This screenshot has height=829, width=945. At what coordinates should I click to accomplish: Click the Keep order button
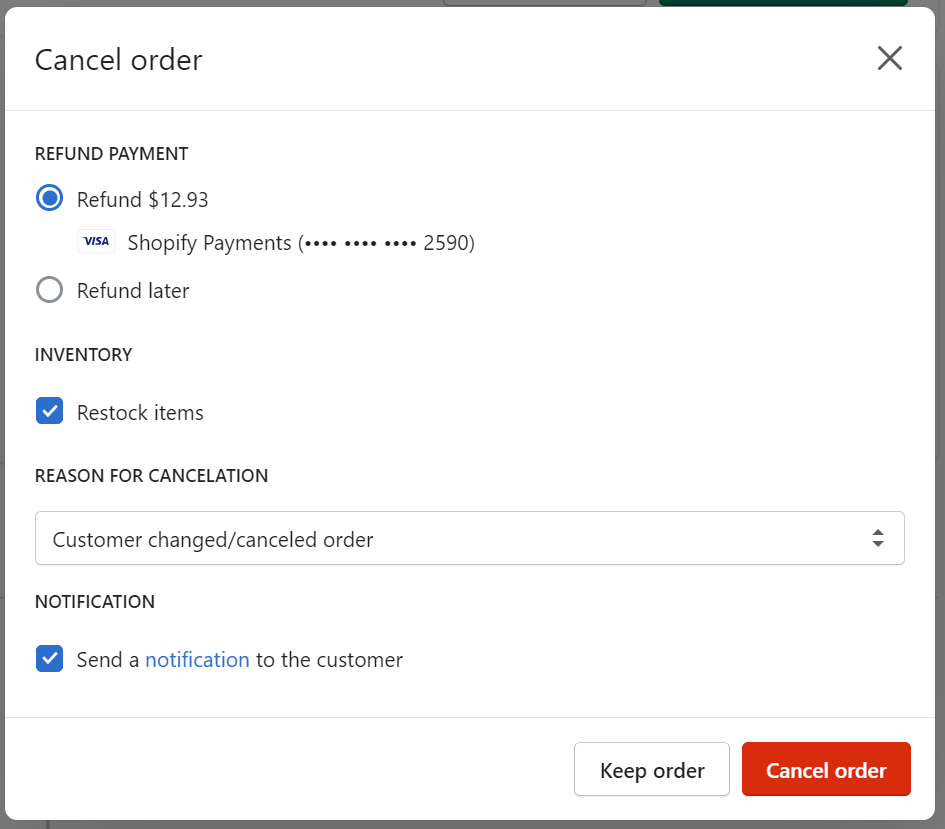click(651, 769)
